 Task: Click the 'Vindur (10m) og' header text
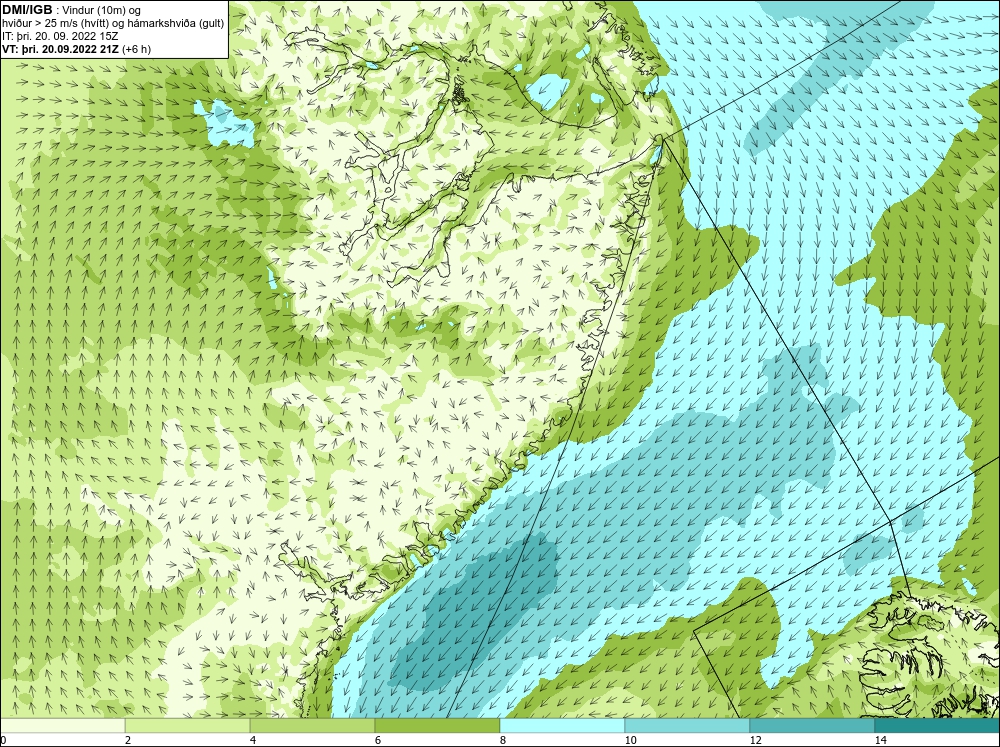coord(102,10)
